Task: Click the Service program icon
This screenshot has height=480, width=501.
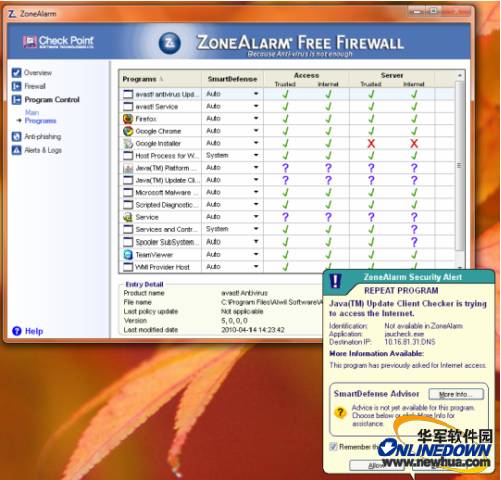Action: (128, 217)
